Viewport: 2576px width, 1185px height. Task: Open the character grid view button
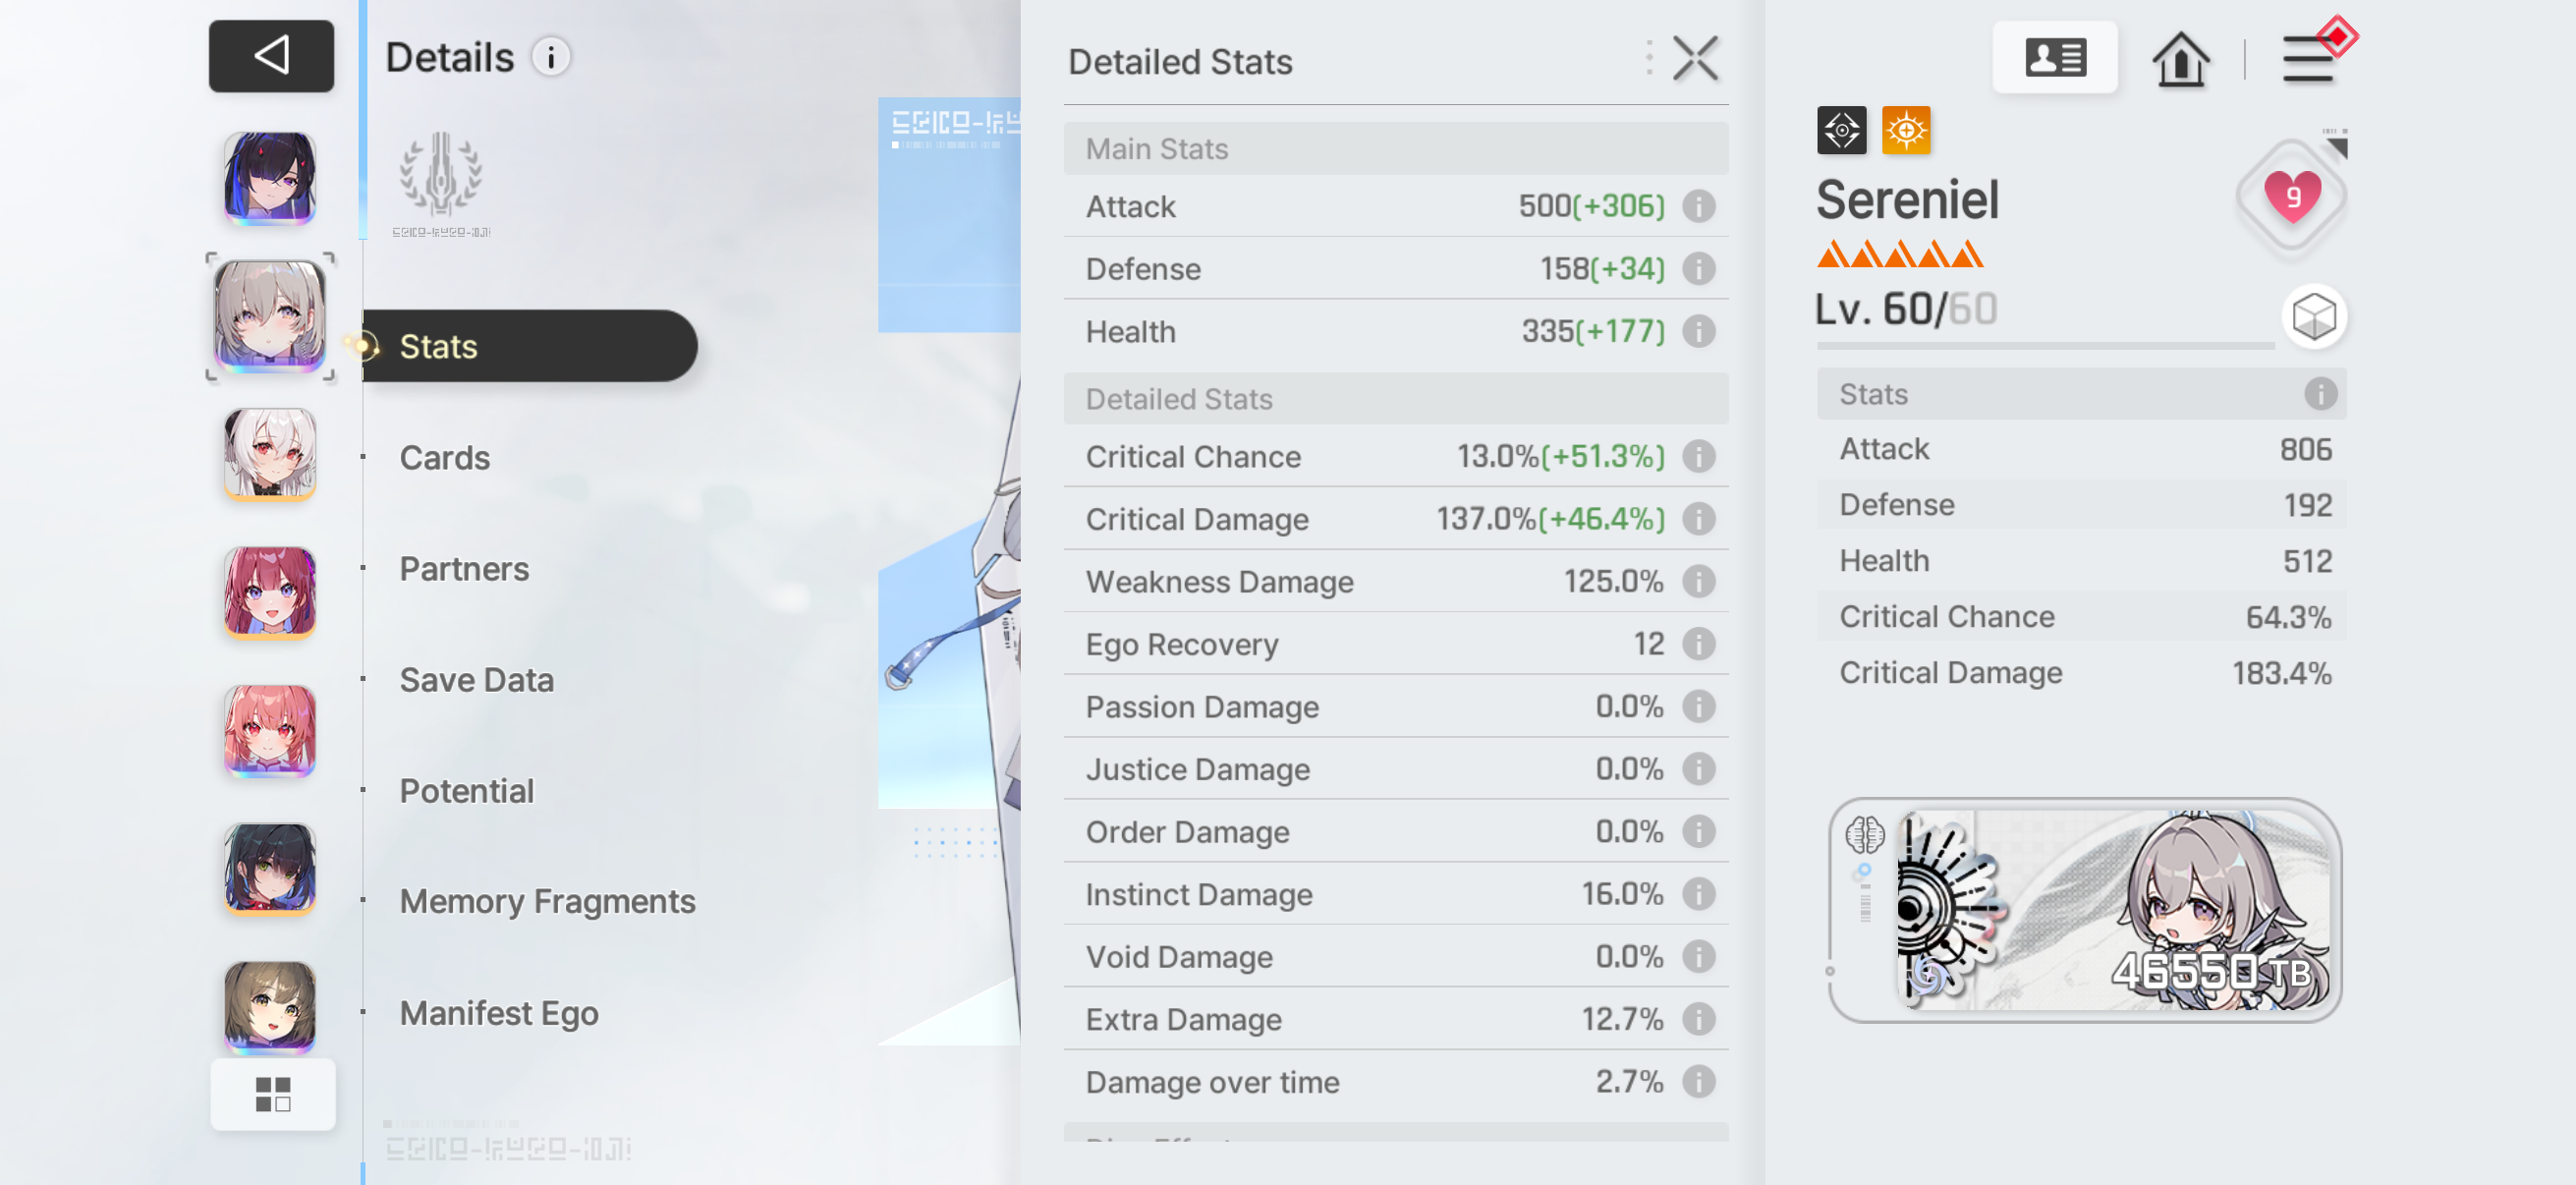pyautogui.click(x=273, y=1094)
